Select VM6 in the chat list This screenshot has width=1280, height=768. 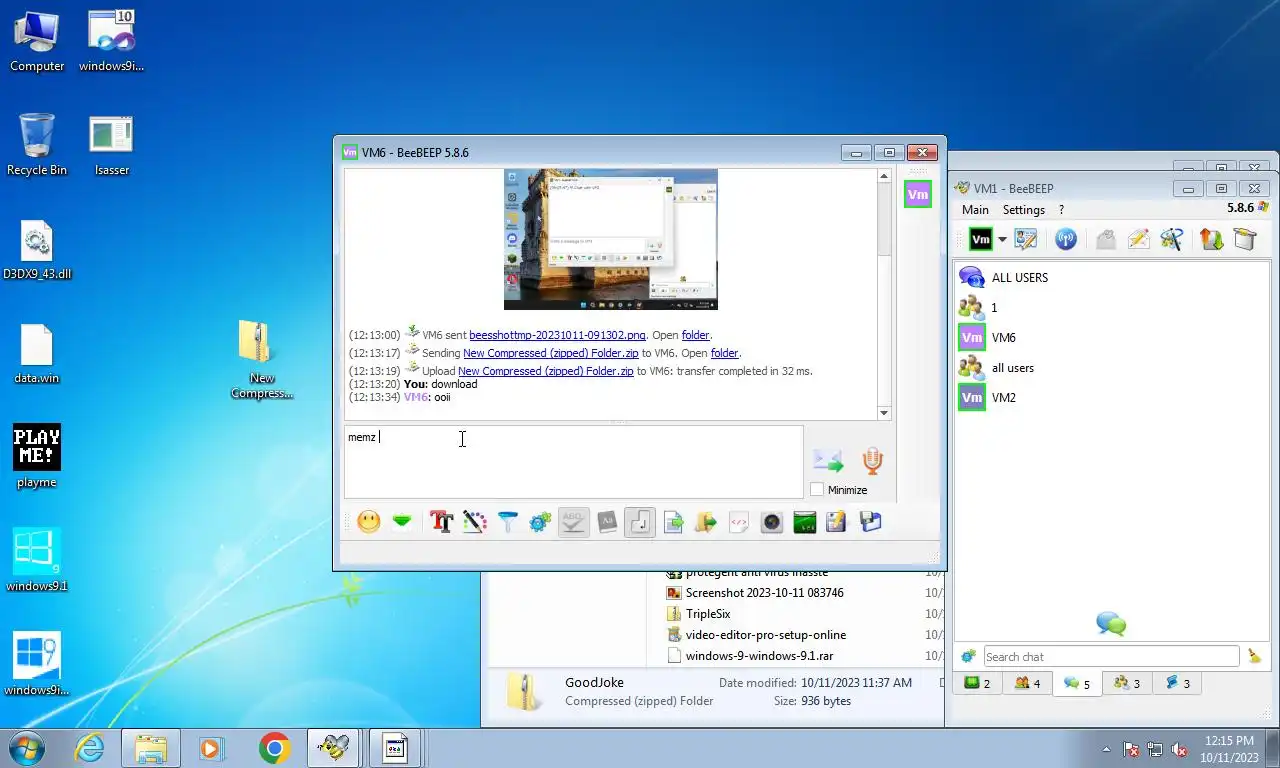tap(1110, 337)
